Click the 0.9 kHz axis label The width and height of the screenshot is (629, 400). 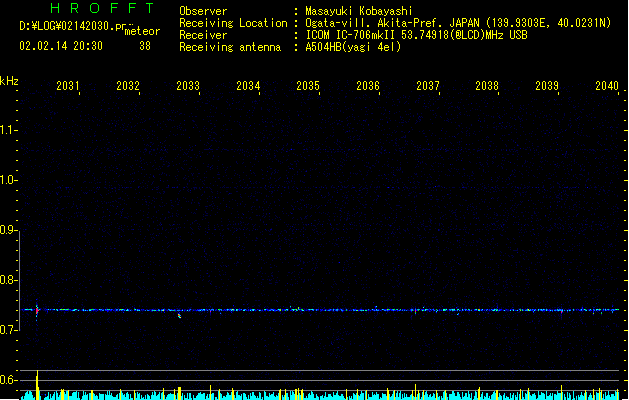[8, 230]
